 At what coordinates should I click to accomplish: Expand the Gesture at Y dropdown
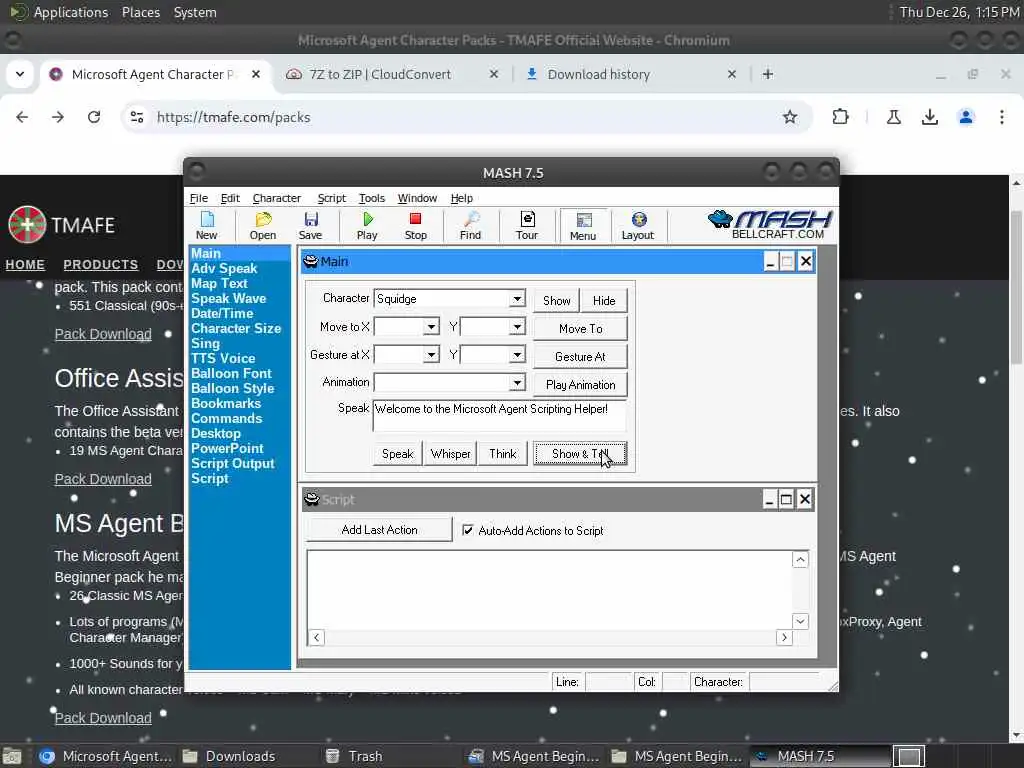tap(517, 355)
